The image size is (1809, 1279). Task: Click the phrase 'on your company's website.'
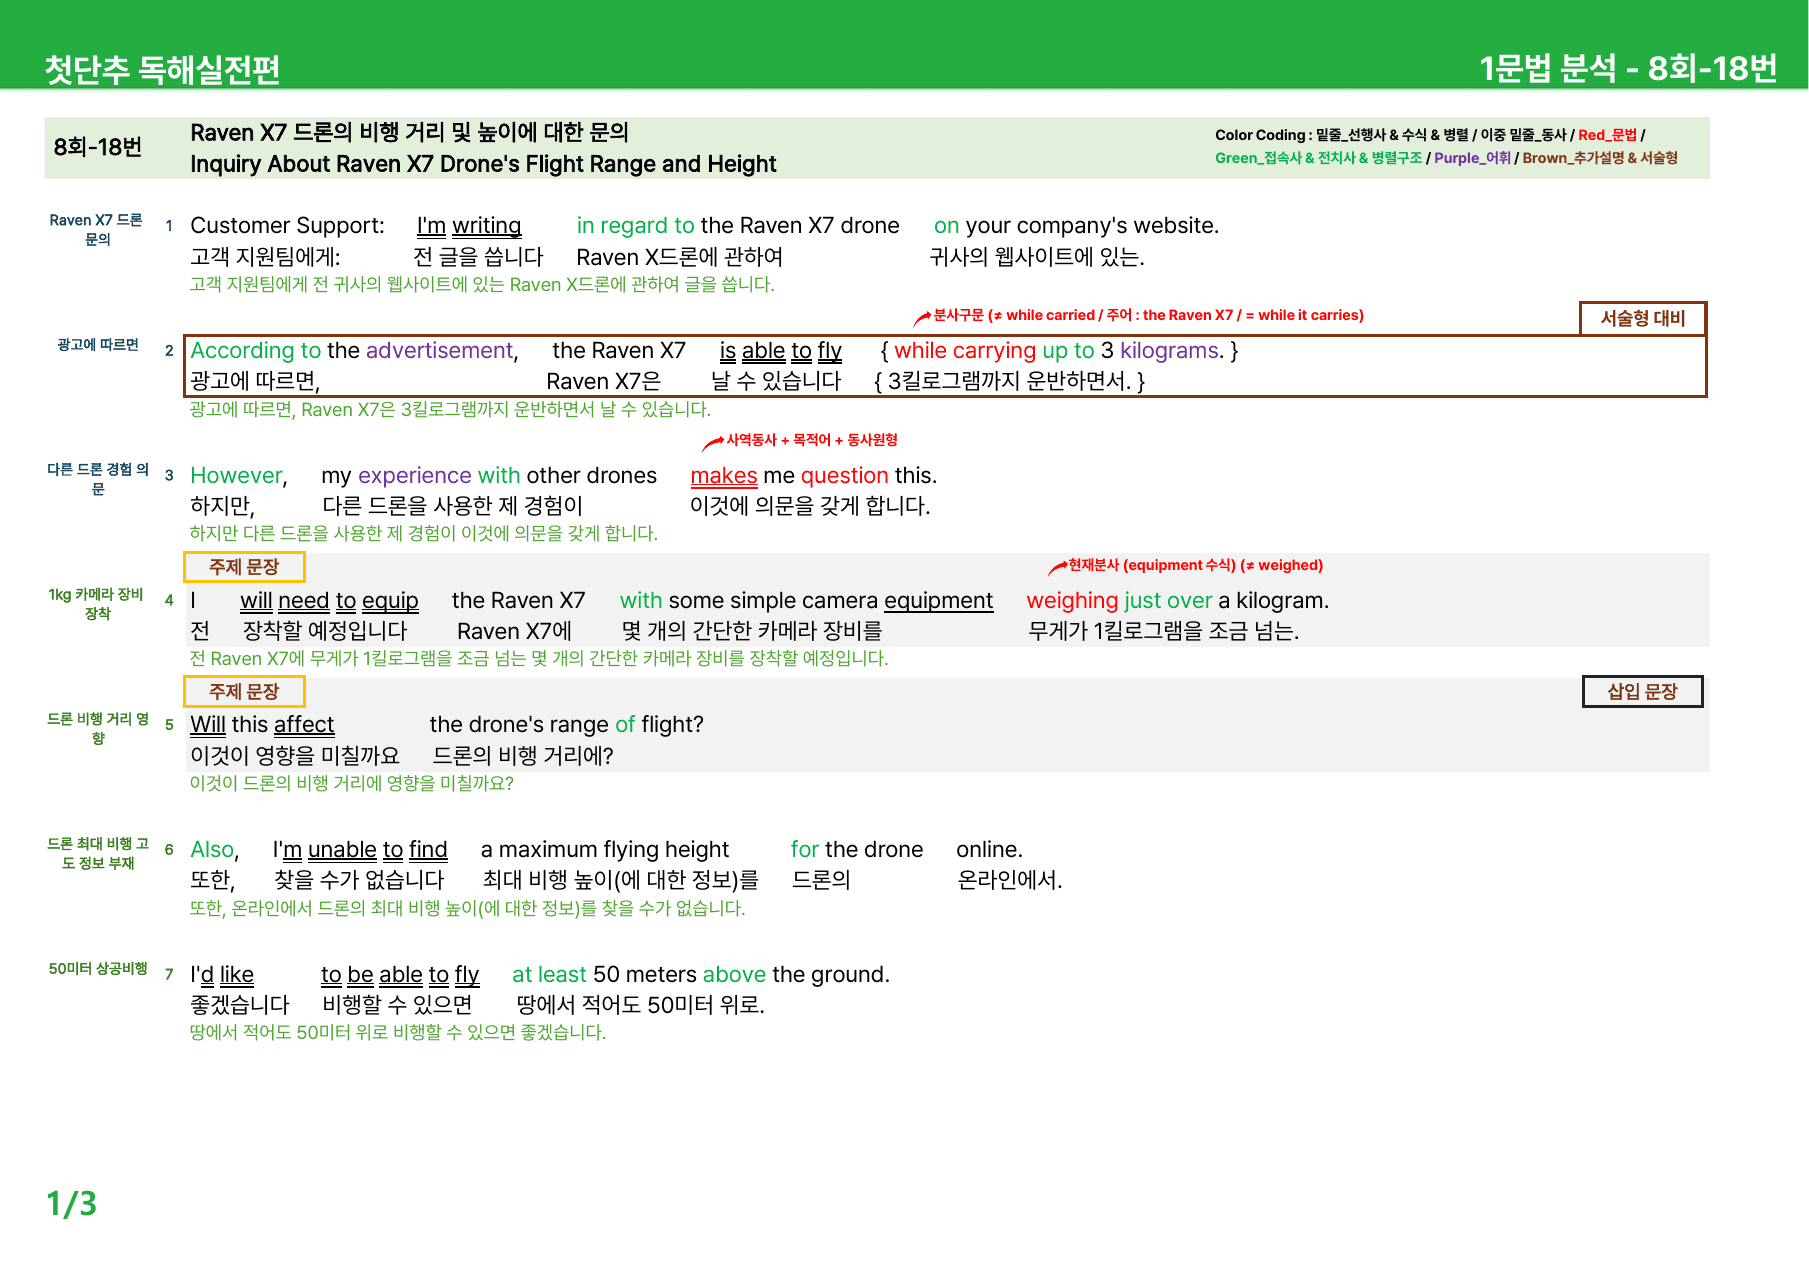pos(1076,226)
